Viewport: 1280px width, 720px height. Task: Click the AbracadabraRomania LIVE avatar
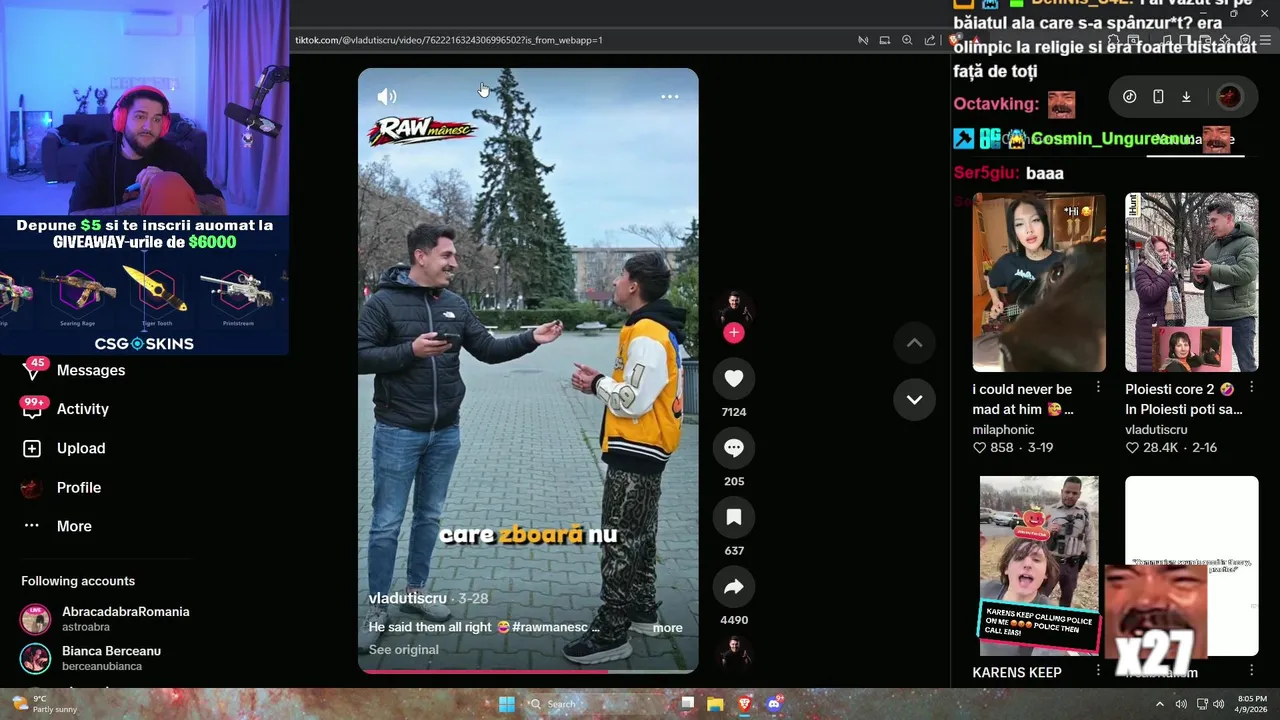coord(35,619)
